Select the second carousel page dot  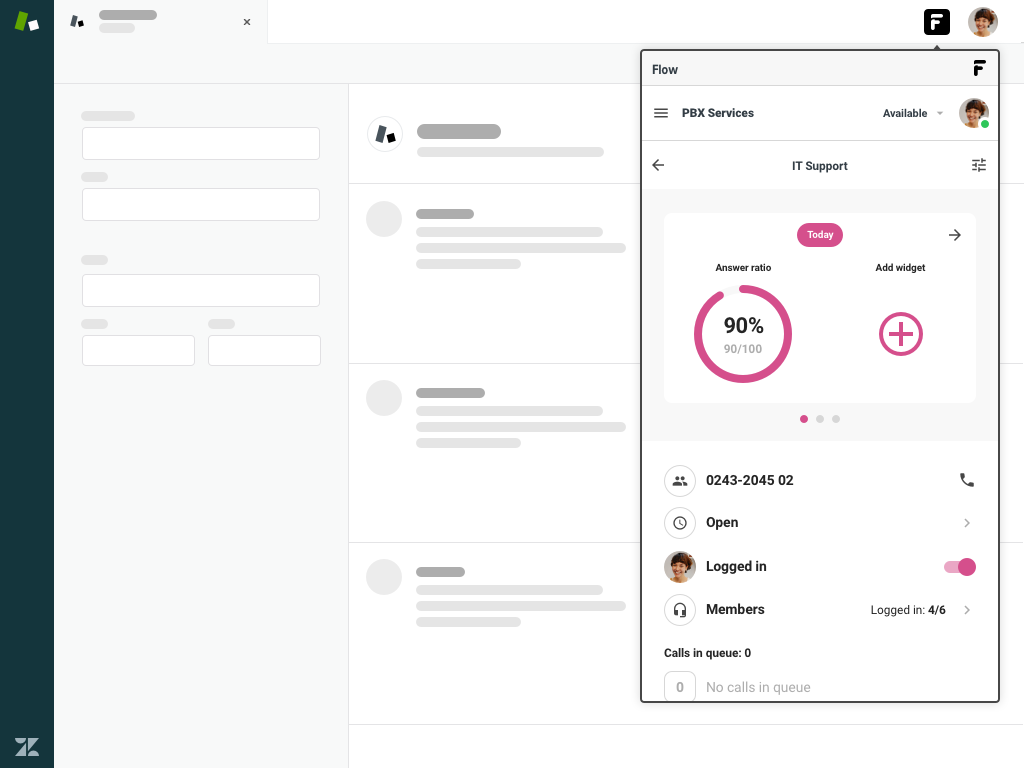(x=820, y=419)
